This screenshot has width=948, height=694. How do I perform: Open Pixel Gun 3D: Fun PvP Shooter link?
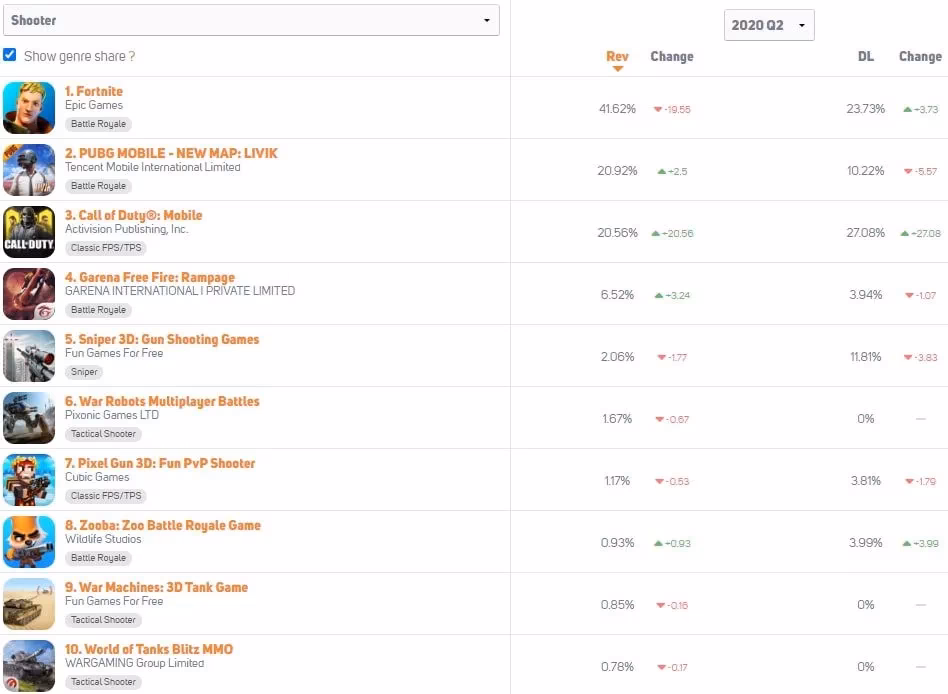pos(160,463)
